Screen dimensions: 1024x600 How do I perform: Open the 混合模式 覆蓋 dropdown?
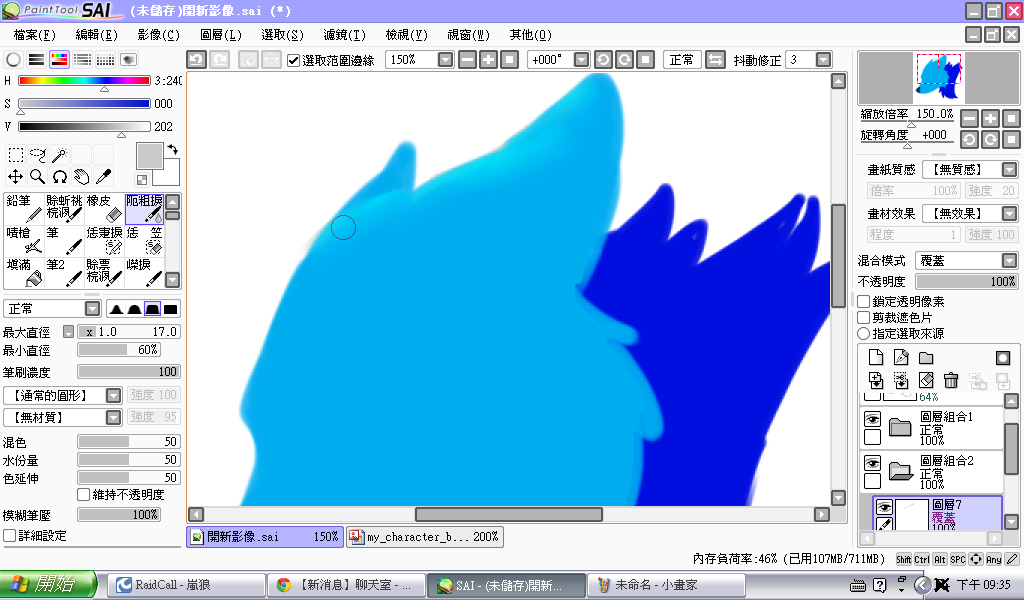pos(1009,261)
